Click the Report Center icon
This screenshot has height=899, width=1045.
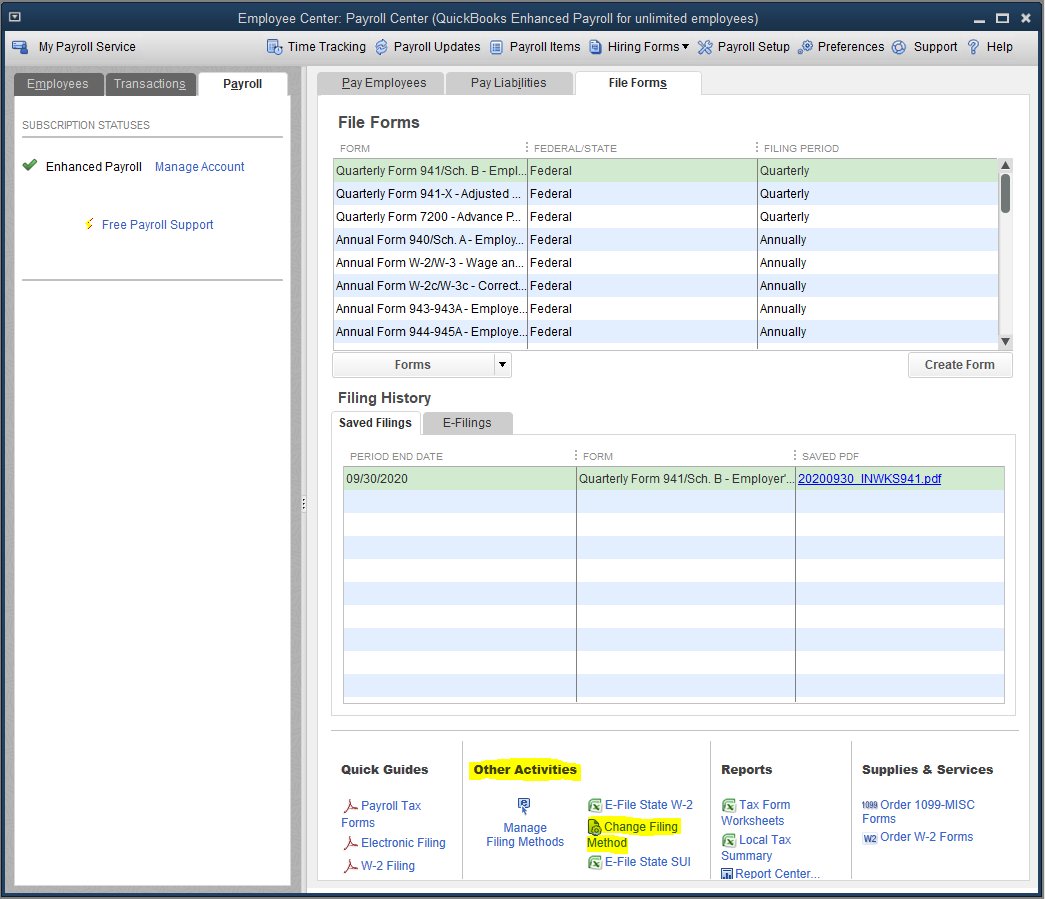pos(727,874)
